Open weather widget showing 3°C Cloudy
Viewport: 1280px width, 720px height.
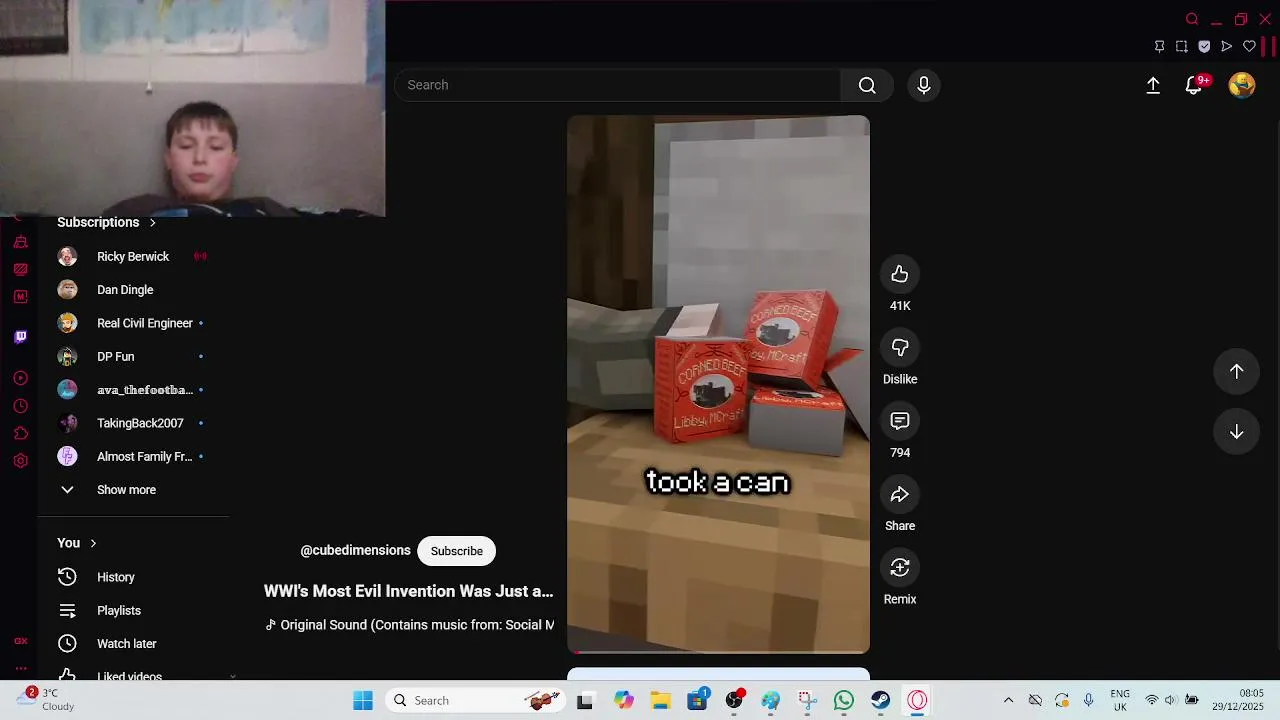pos(45,700)
